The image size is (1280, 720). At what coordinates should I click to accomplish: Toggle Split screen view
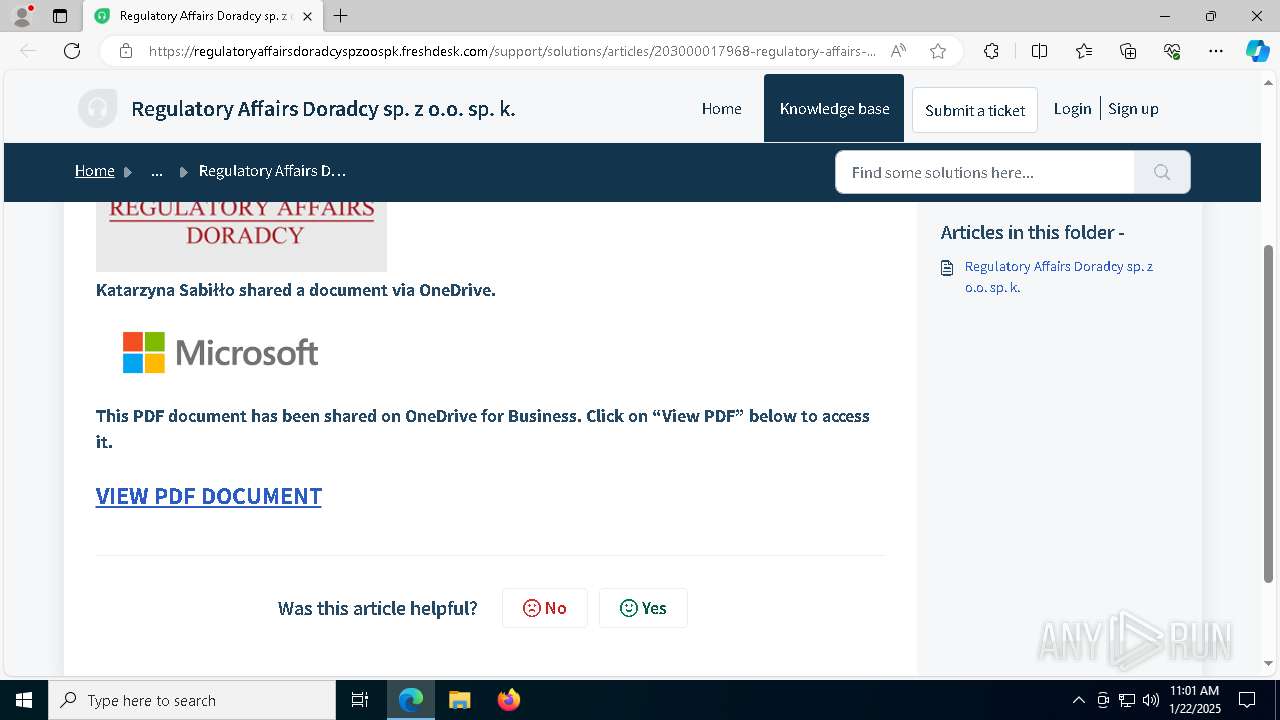coord(1039,51)
